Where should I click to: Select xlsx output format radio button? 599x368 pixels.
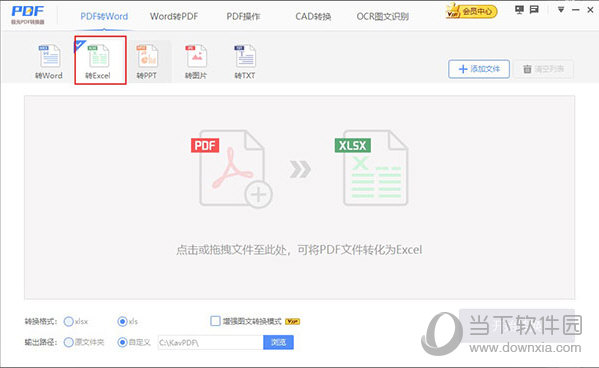(x=69, y=321)
